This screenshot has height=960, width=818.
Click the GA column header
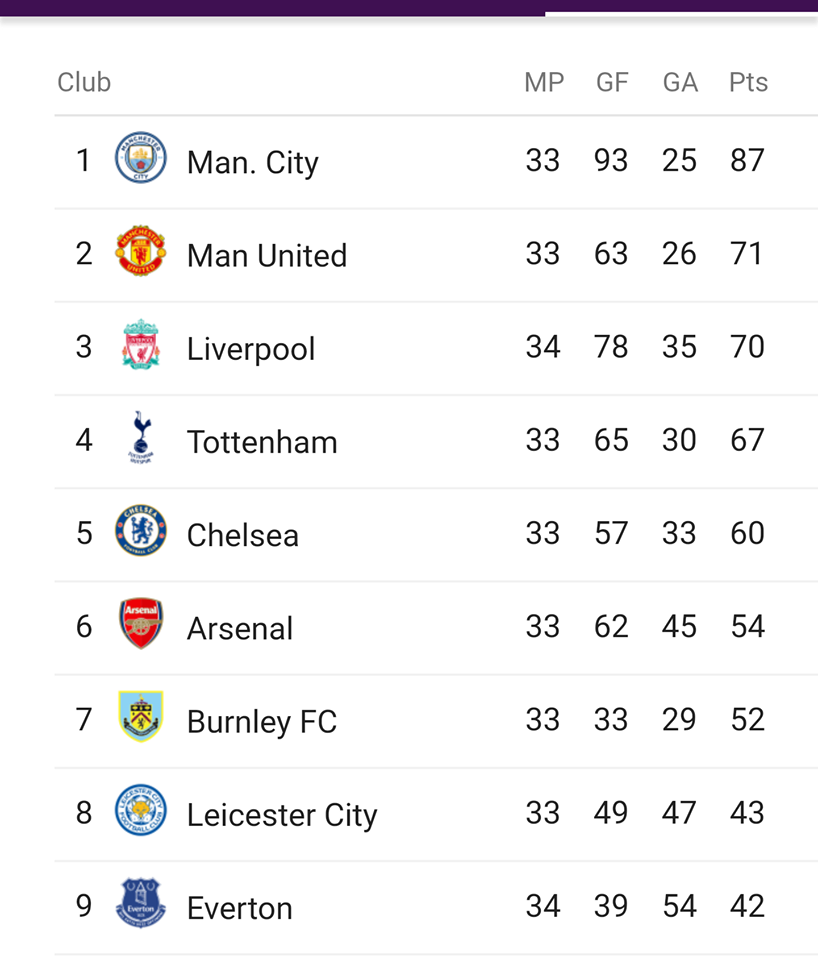click(680, 82)
